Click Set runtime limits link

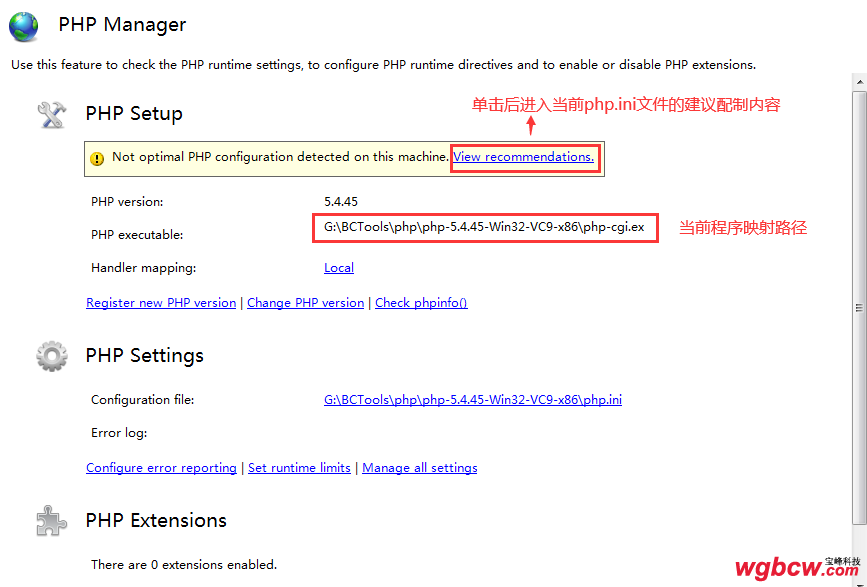(299, 468)
